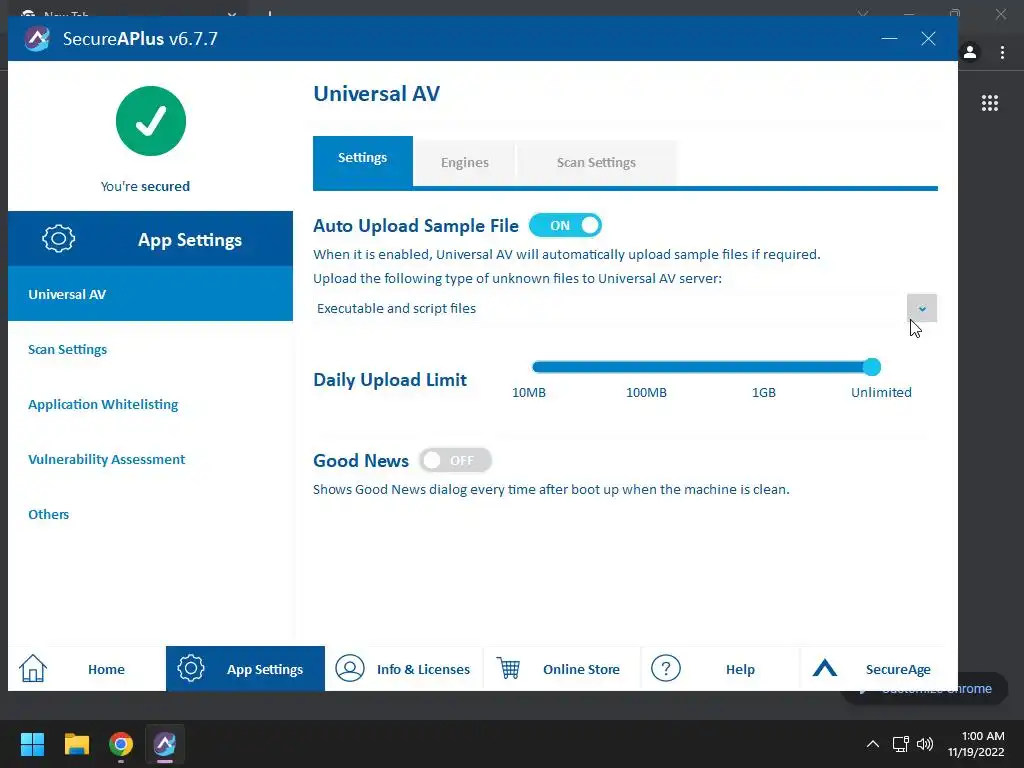Viewport: 1024px width, 768px height.
Task: Open the Online Store label
Action: tap(581, 669)
